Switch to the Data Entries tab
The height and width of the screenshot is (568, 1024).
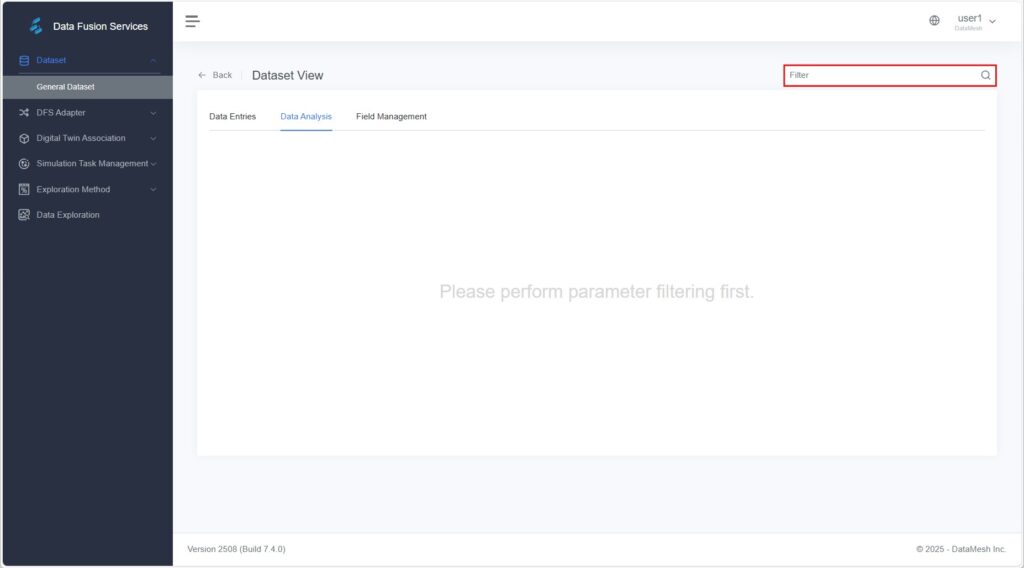pyautogui.click(x=232, y=117)
